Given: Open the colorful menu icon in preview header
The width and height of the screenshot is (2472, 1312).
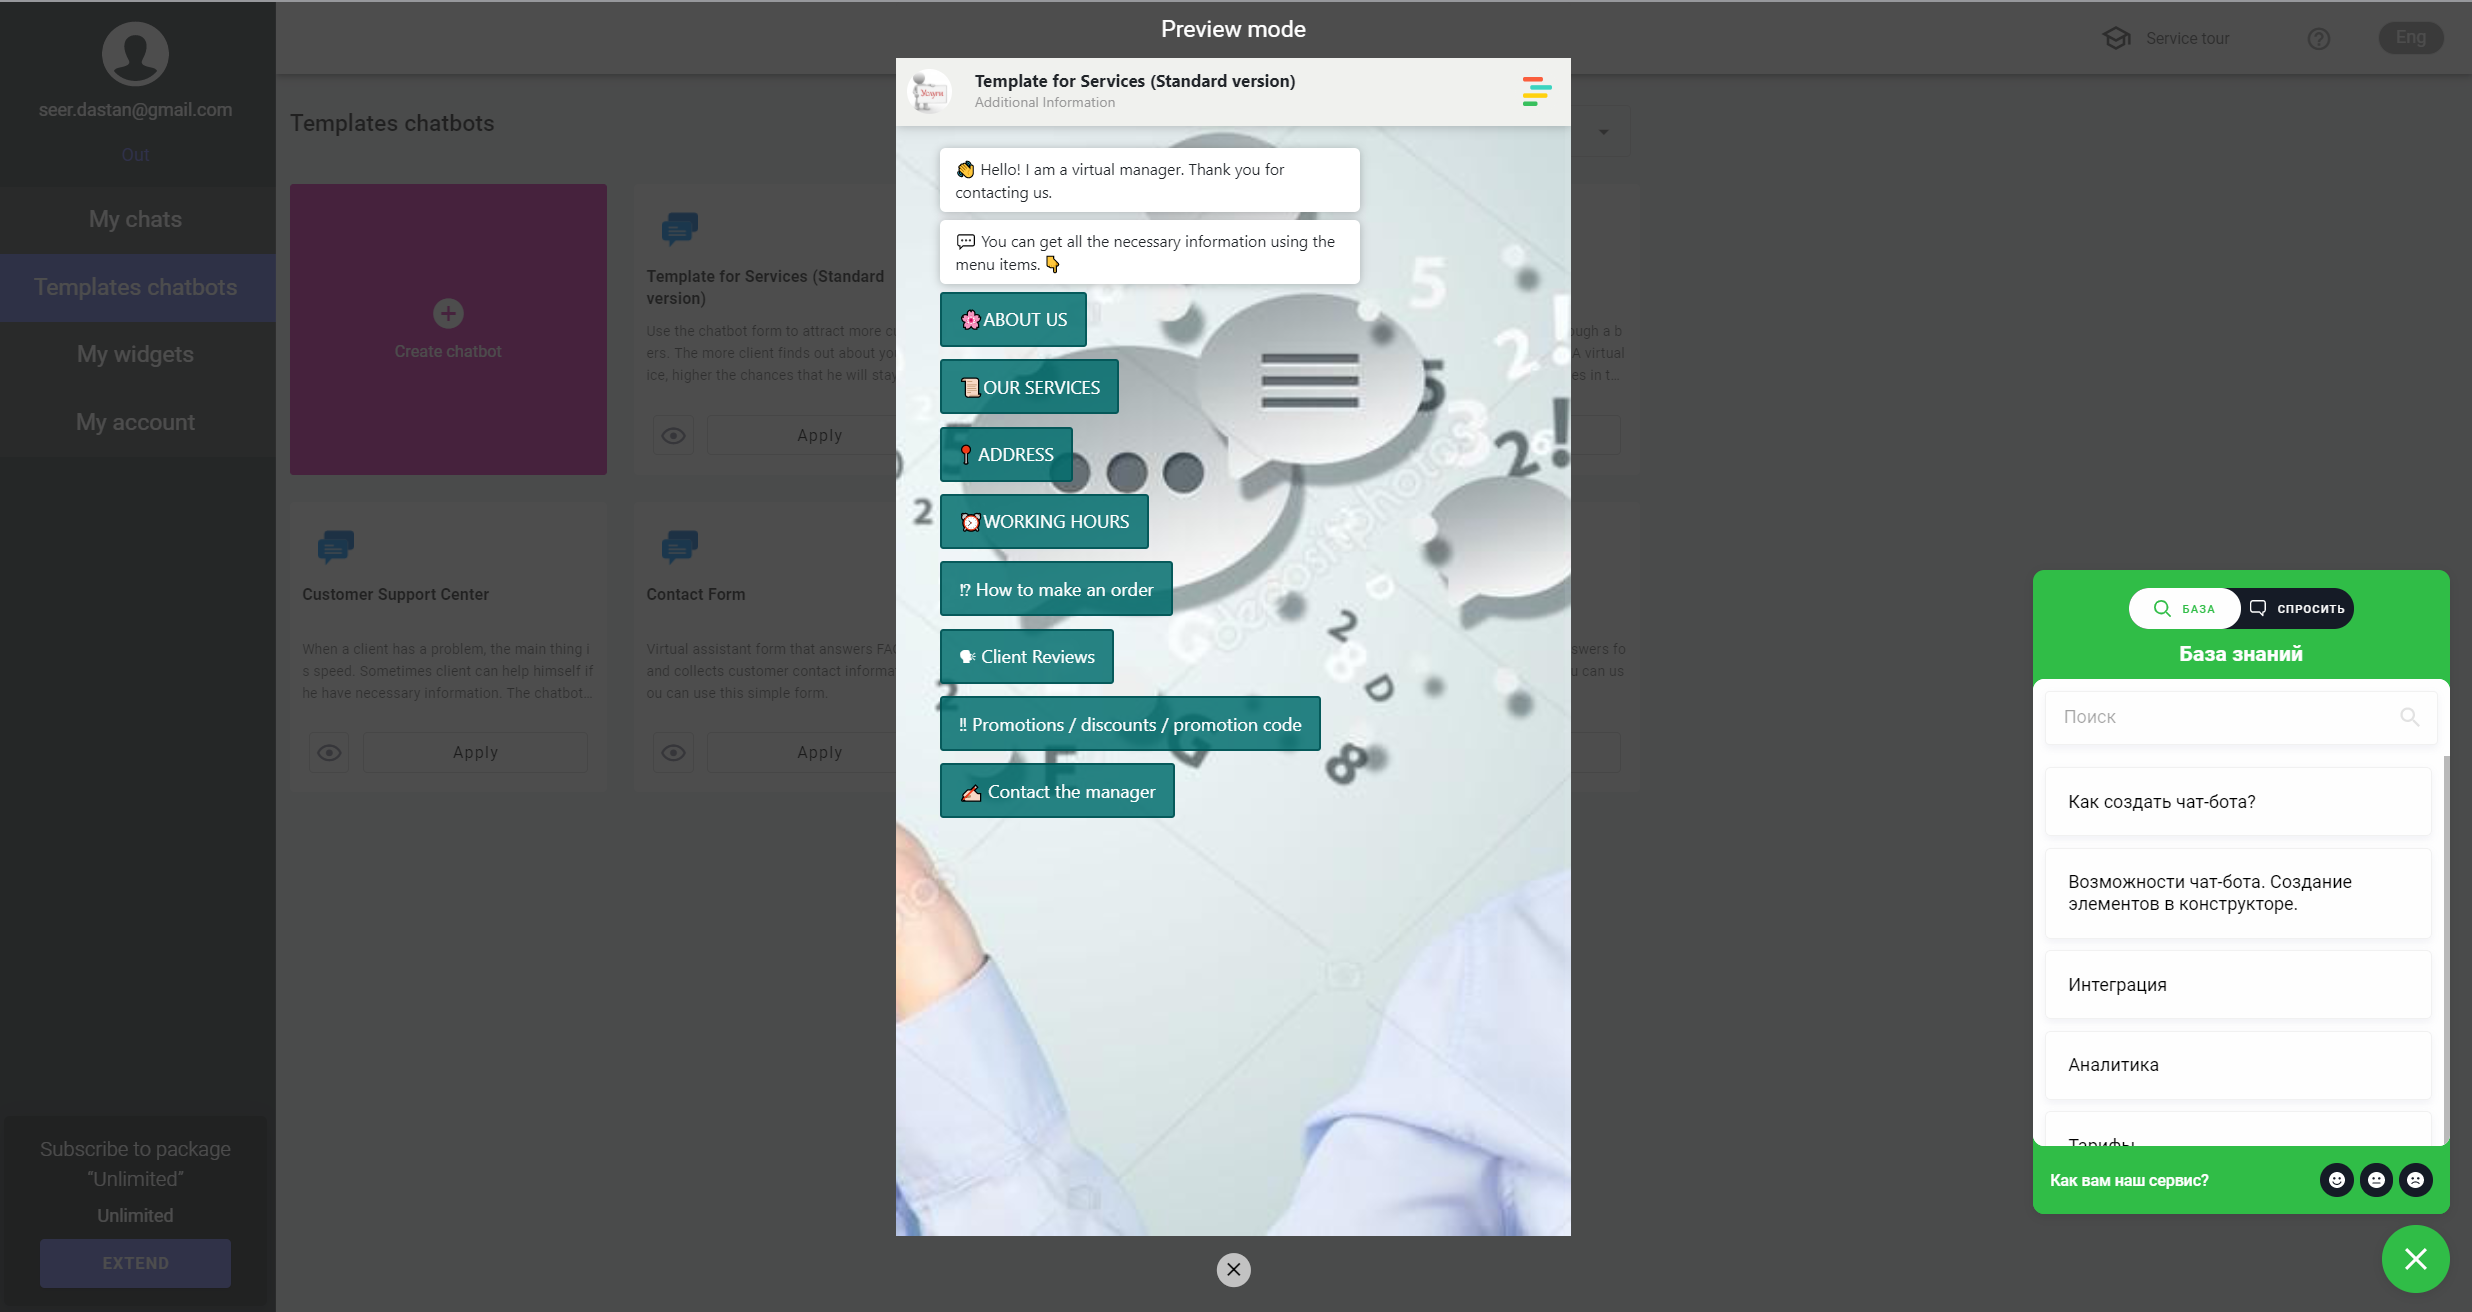Looking at the screenshot, I should [x=1536, y=91].
